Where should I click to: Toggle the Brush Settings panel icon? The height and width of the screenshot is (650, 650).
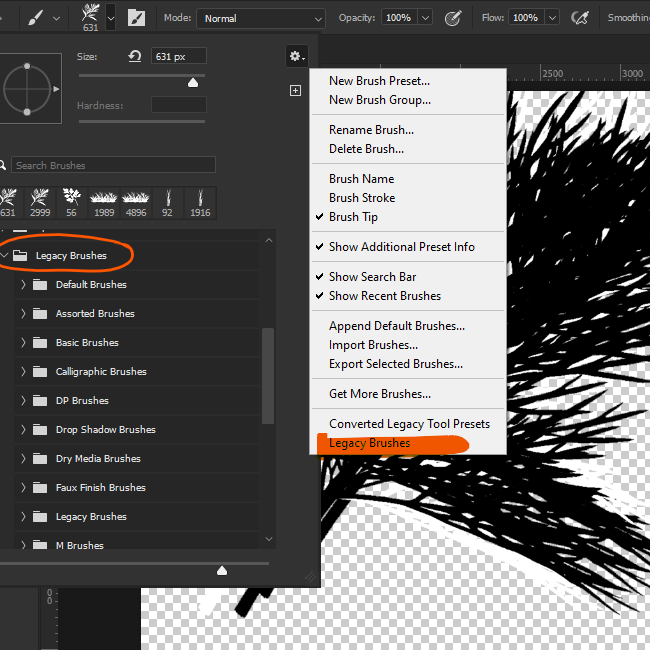point(136,18)
